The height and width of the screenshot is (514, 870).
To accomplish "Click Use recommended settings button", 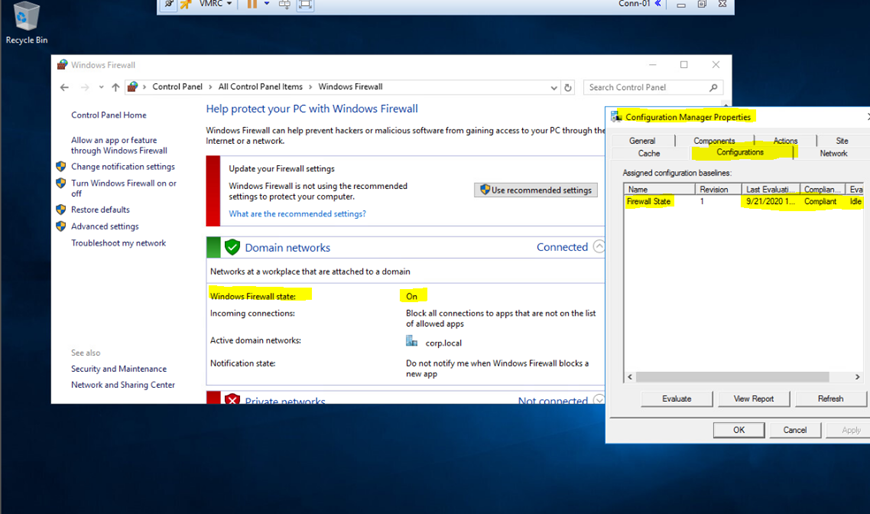I will (536, 190).
